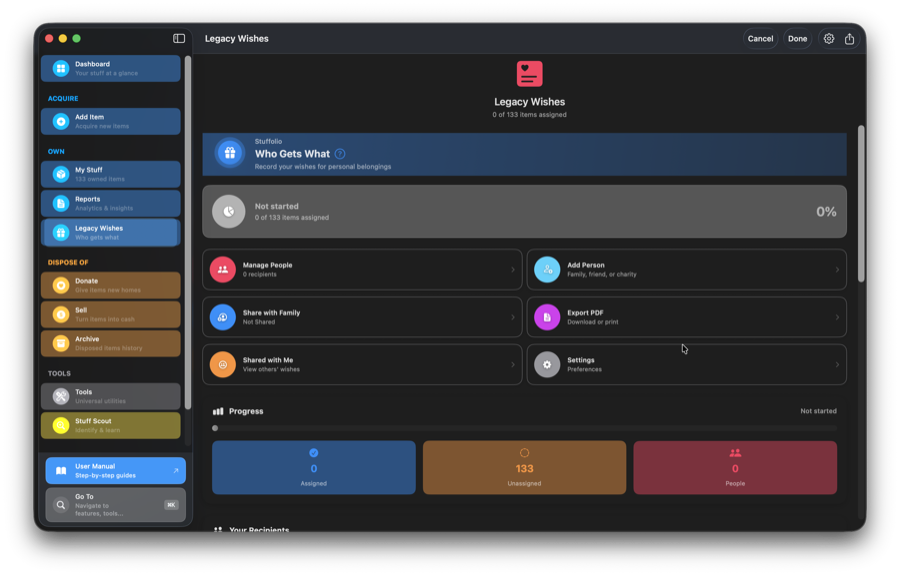Image resolution: width=900 pixels, height=576 pixels.
Task: Click the Progress bar slider handle
Action: (x=214, y=428)
